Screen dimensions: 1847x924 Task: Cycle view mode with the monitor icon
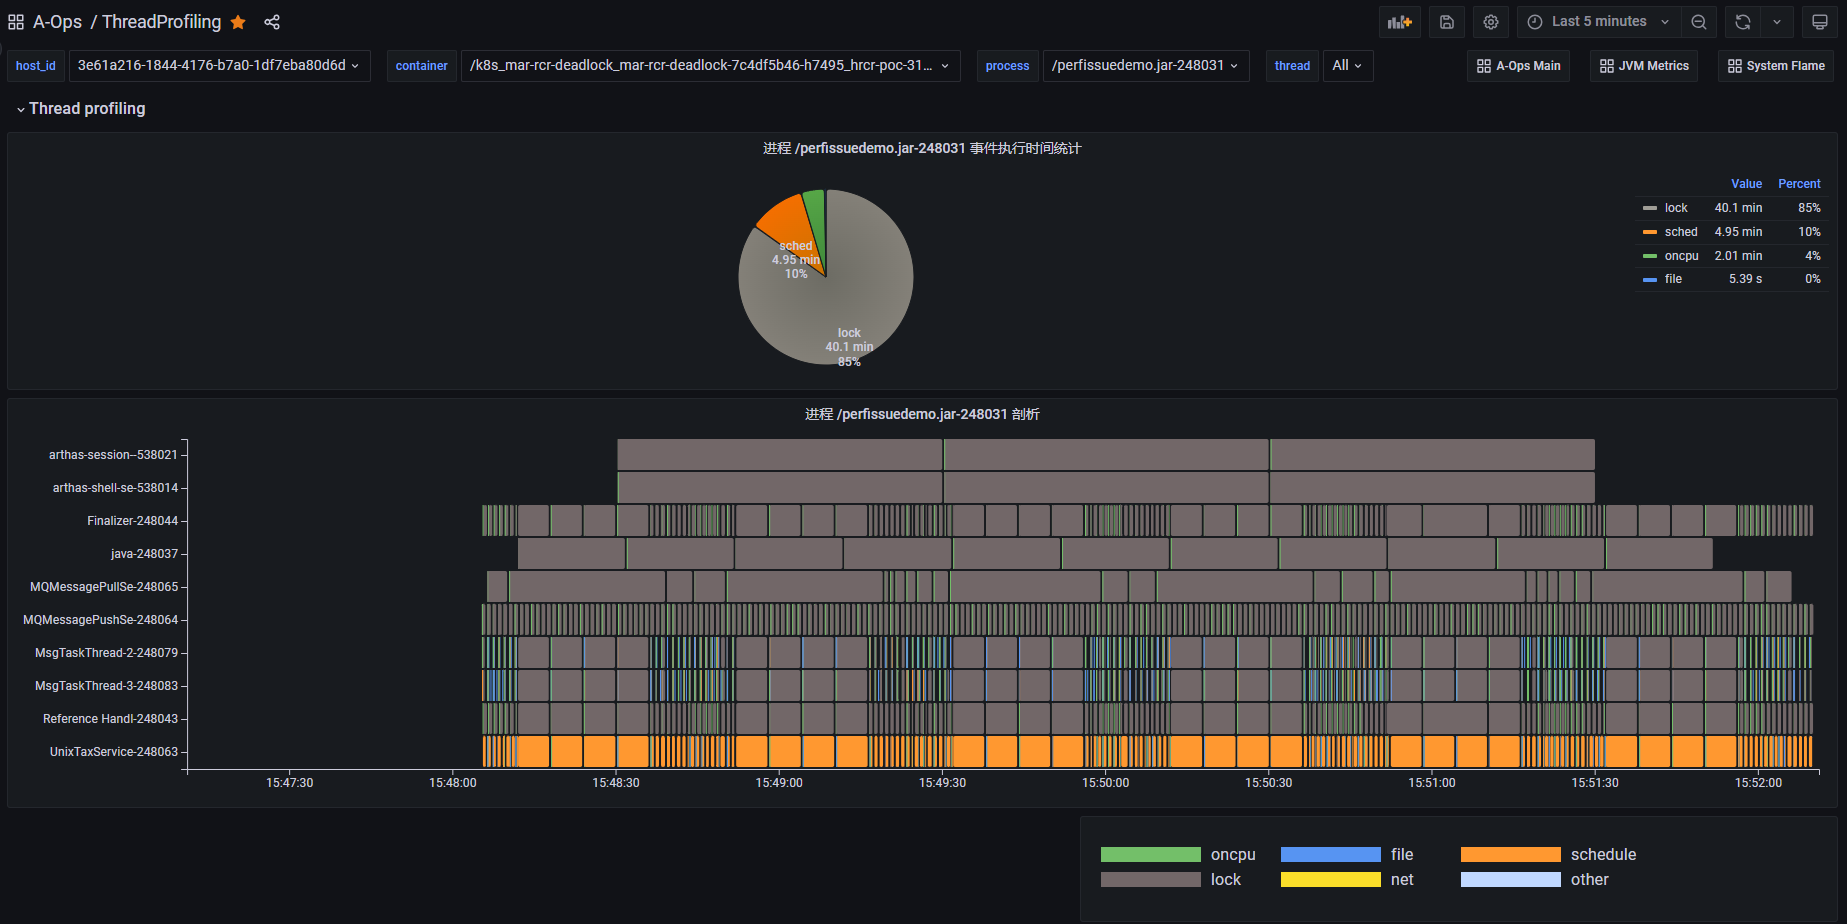point(1819,22)
